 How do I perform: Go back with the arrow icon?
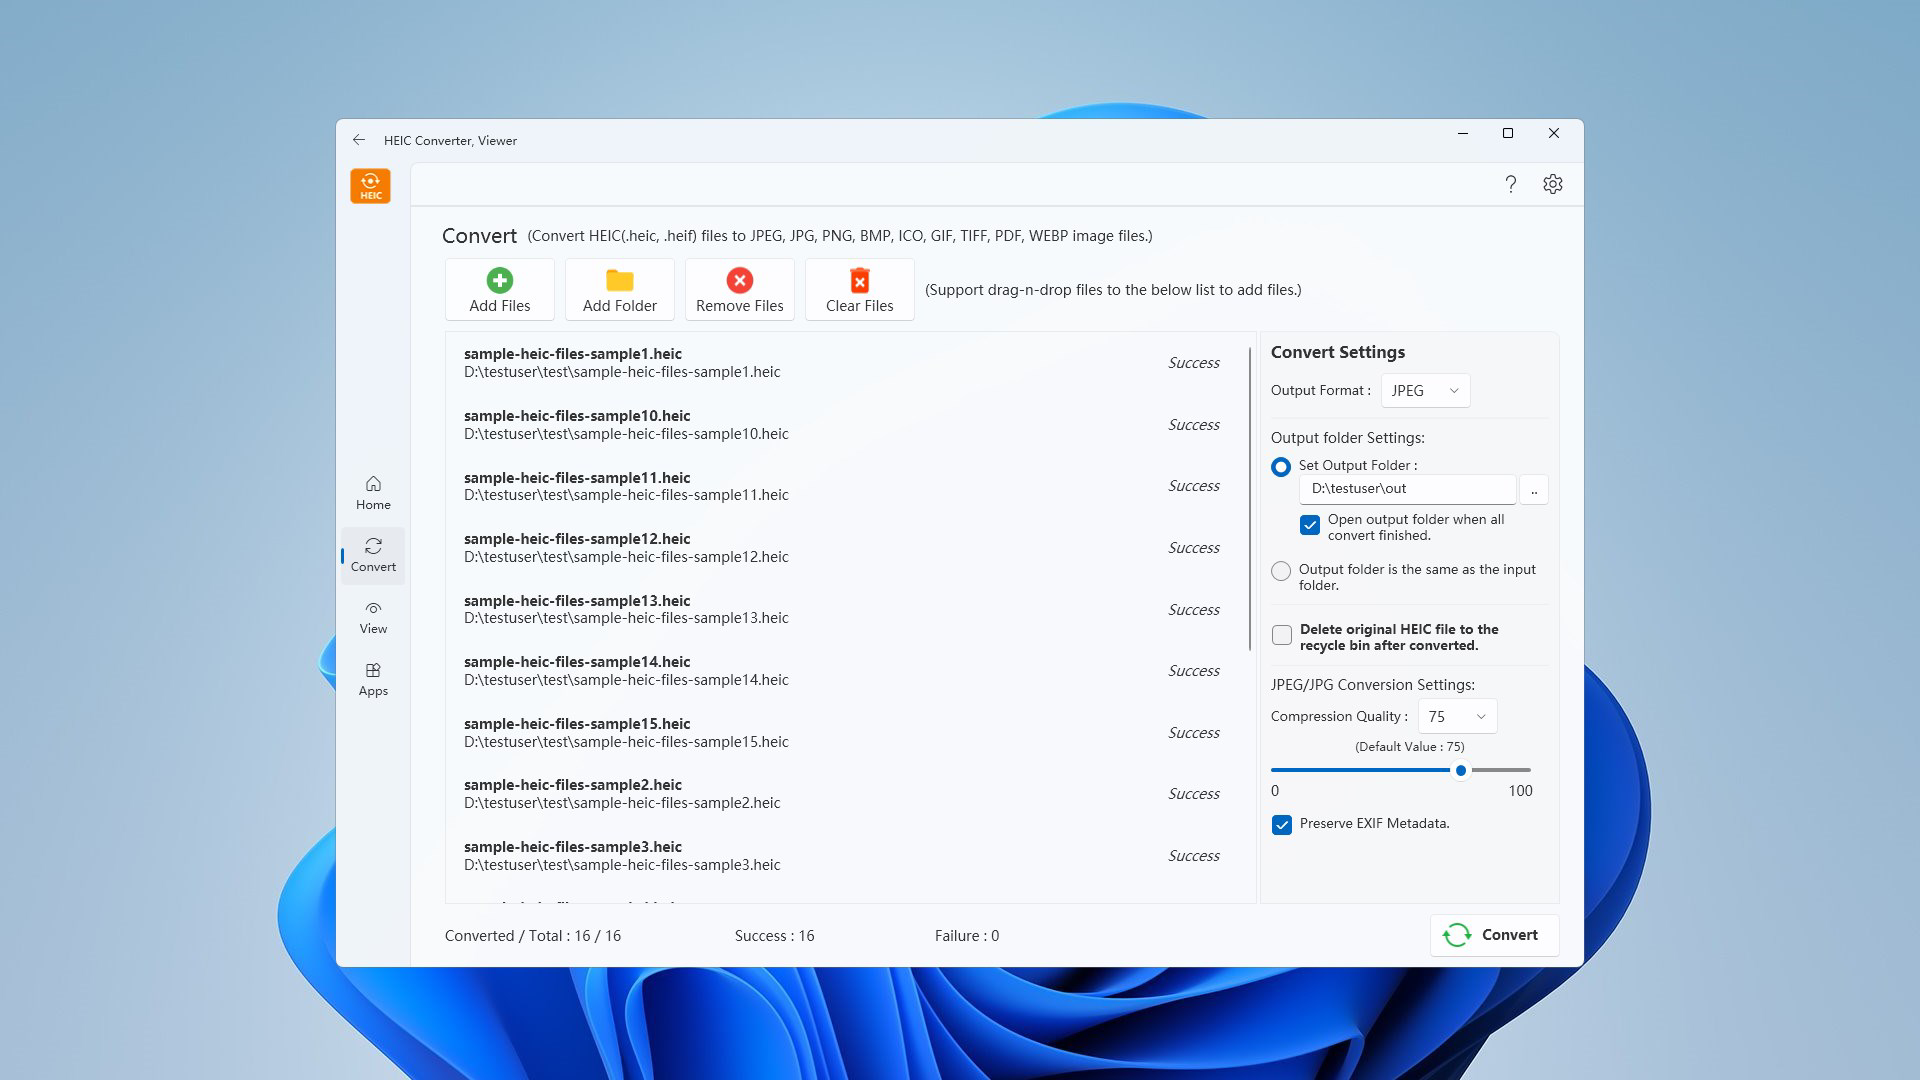coord(359,140)
